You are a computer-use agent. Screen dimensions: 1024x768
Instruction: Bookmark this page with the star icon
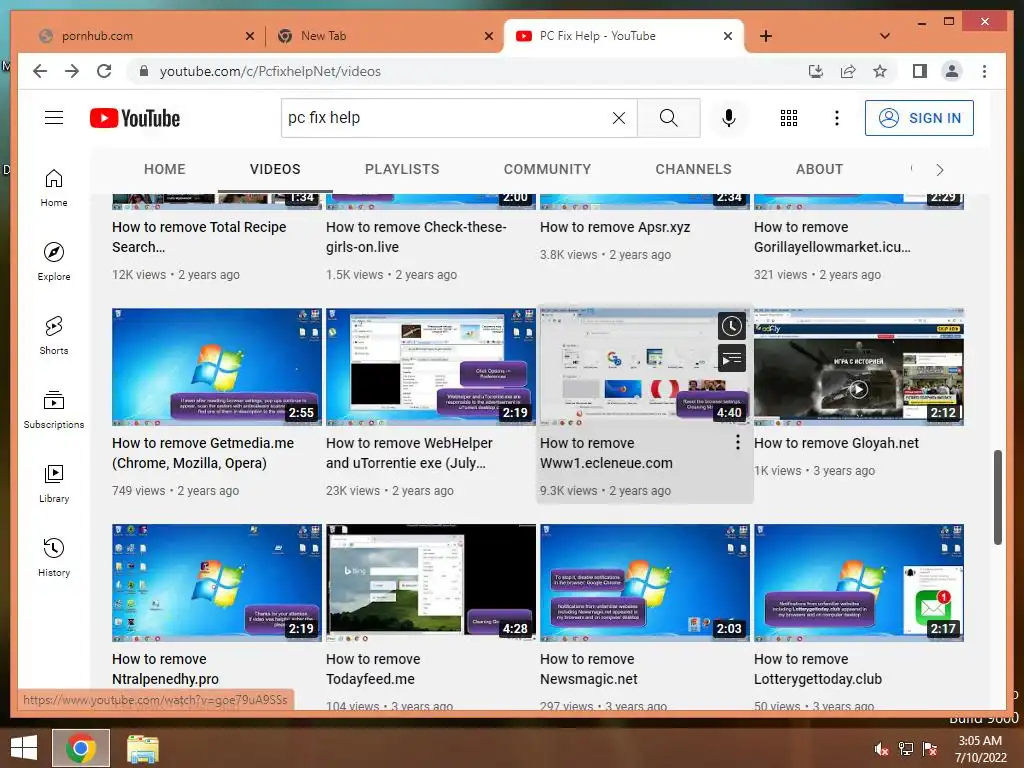pyautogui.click(x=880, y=71)
